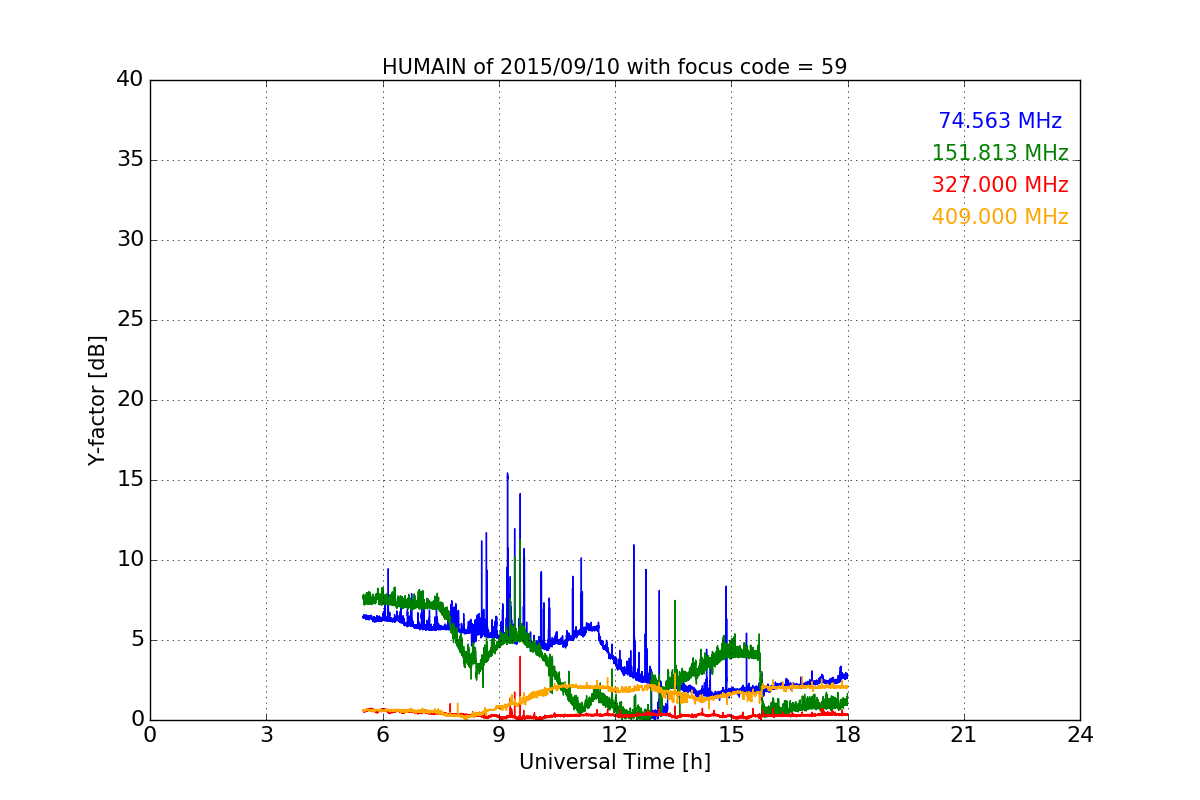Click the x-axis tick label 12

pyautogui.click(x=615, y=735)
